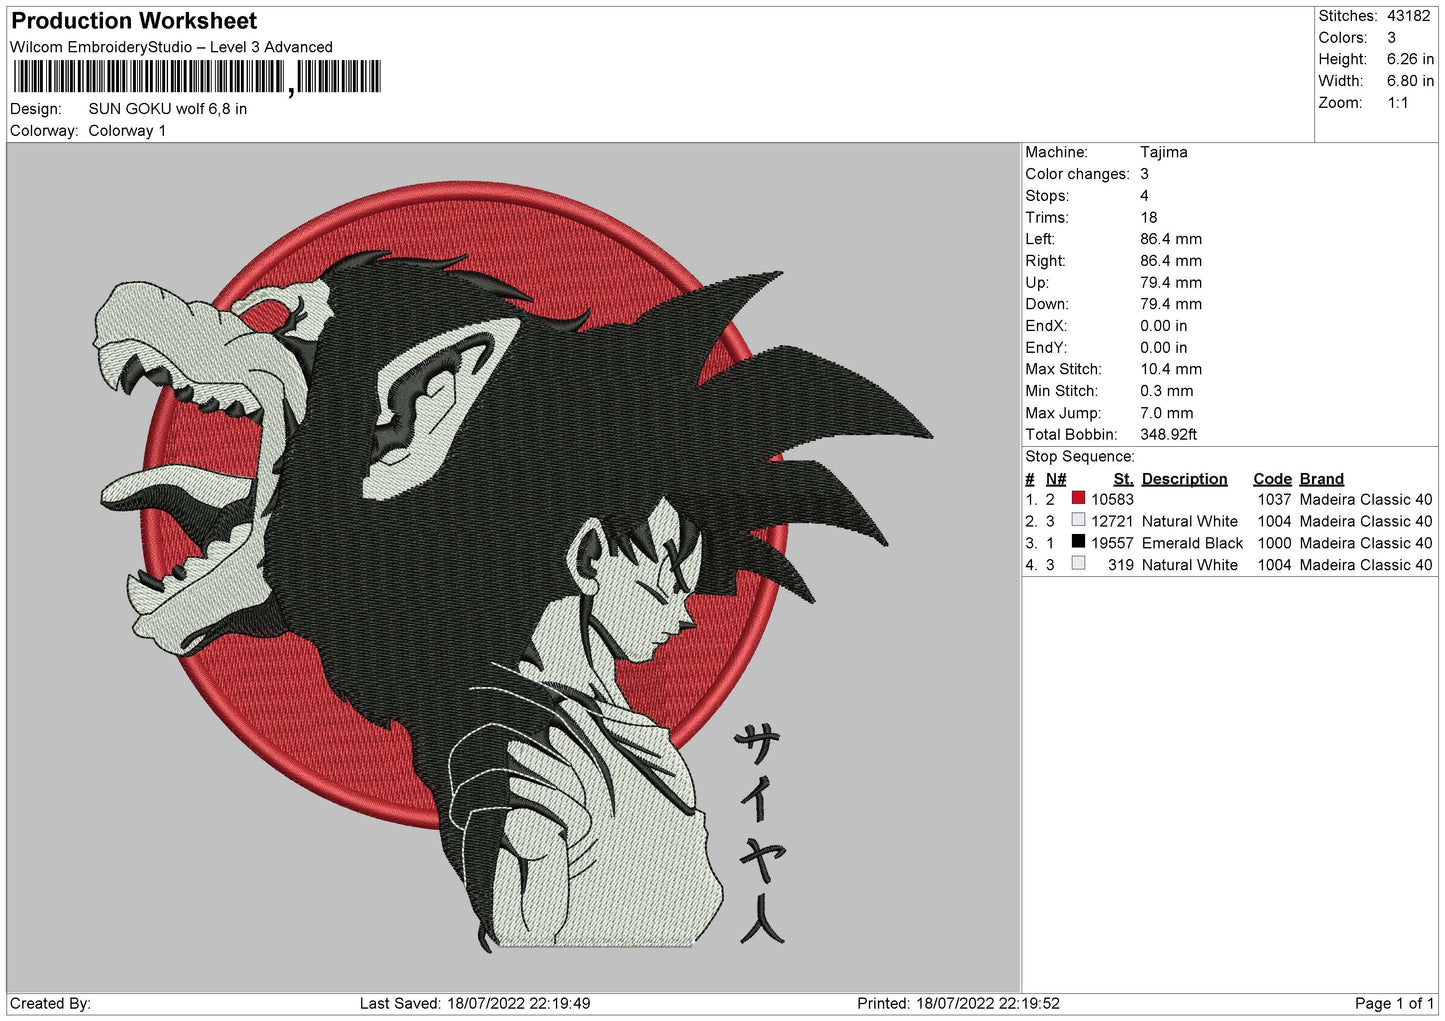Click the N# column header
The width and height of the screenshot is (1445, 1021).
[1056, 479]
